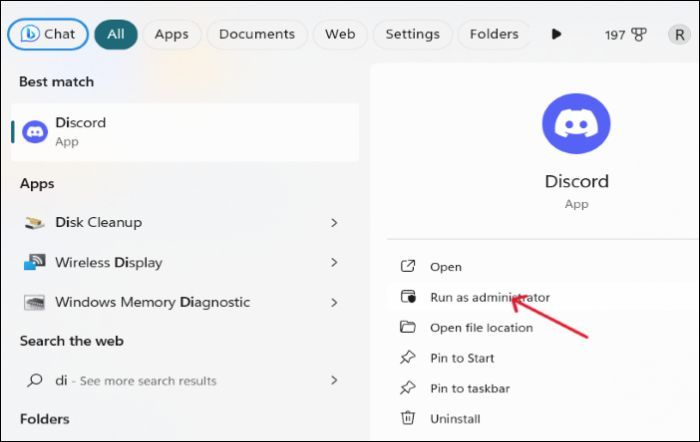Uninstall the Discord app
Image resolution: width=700 pixels, height=442 pixels.
tap(454, 419)
